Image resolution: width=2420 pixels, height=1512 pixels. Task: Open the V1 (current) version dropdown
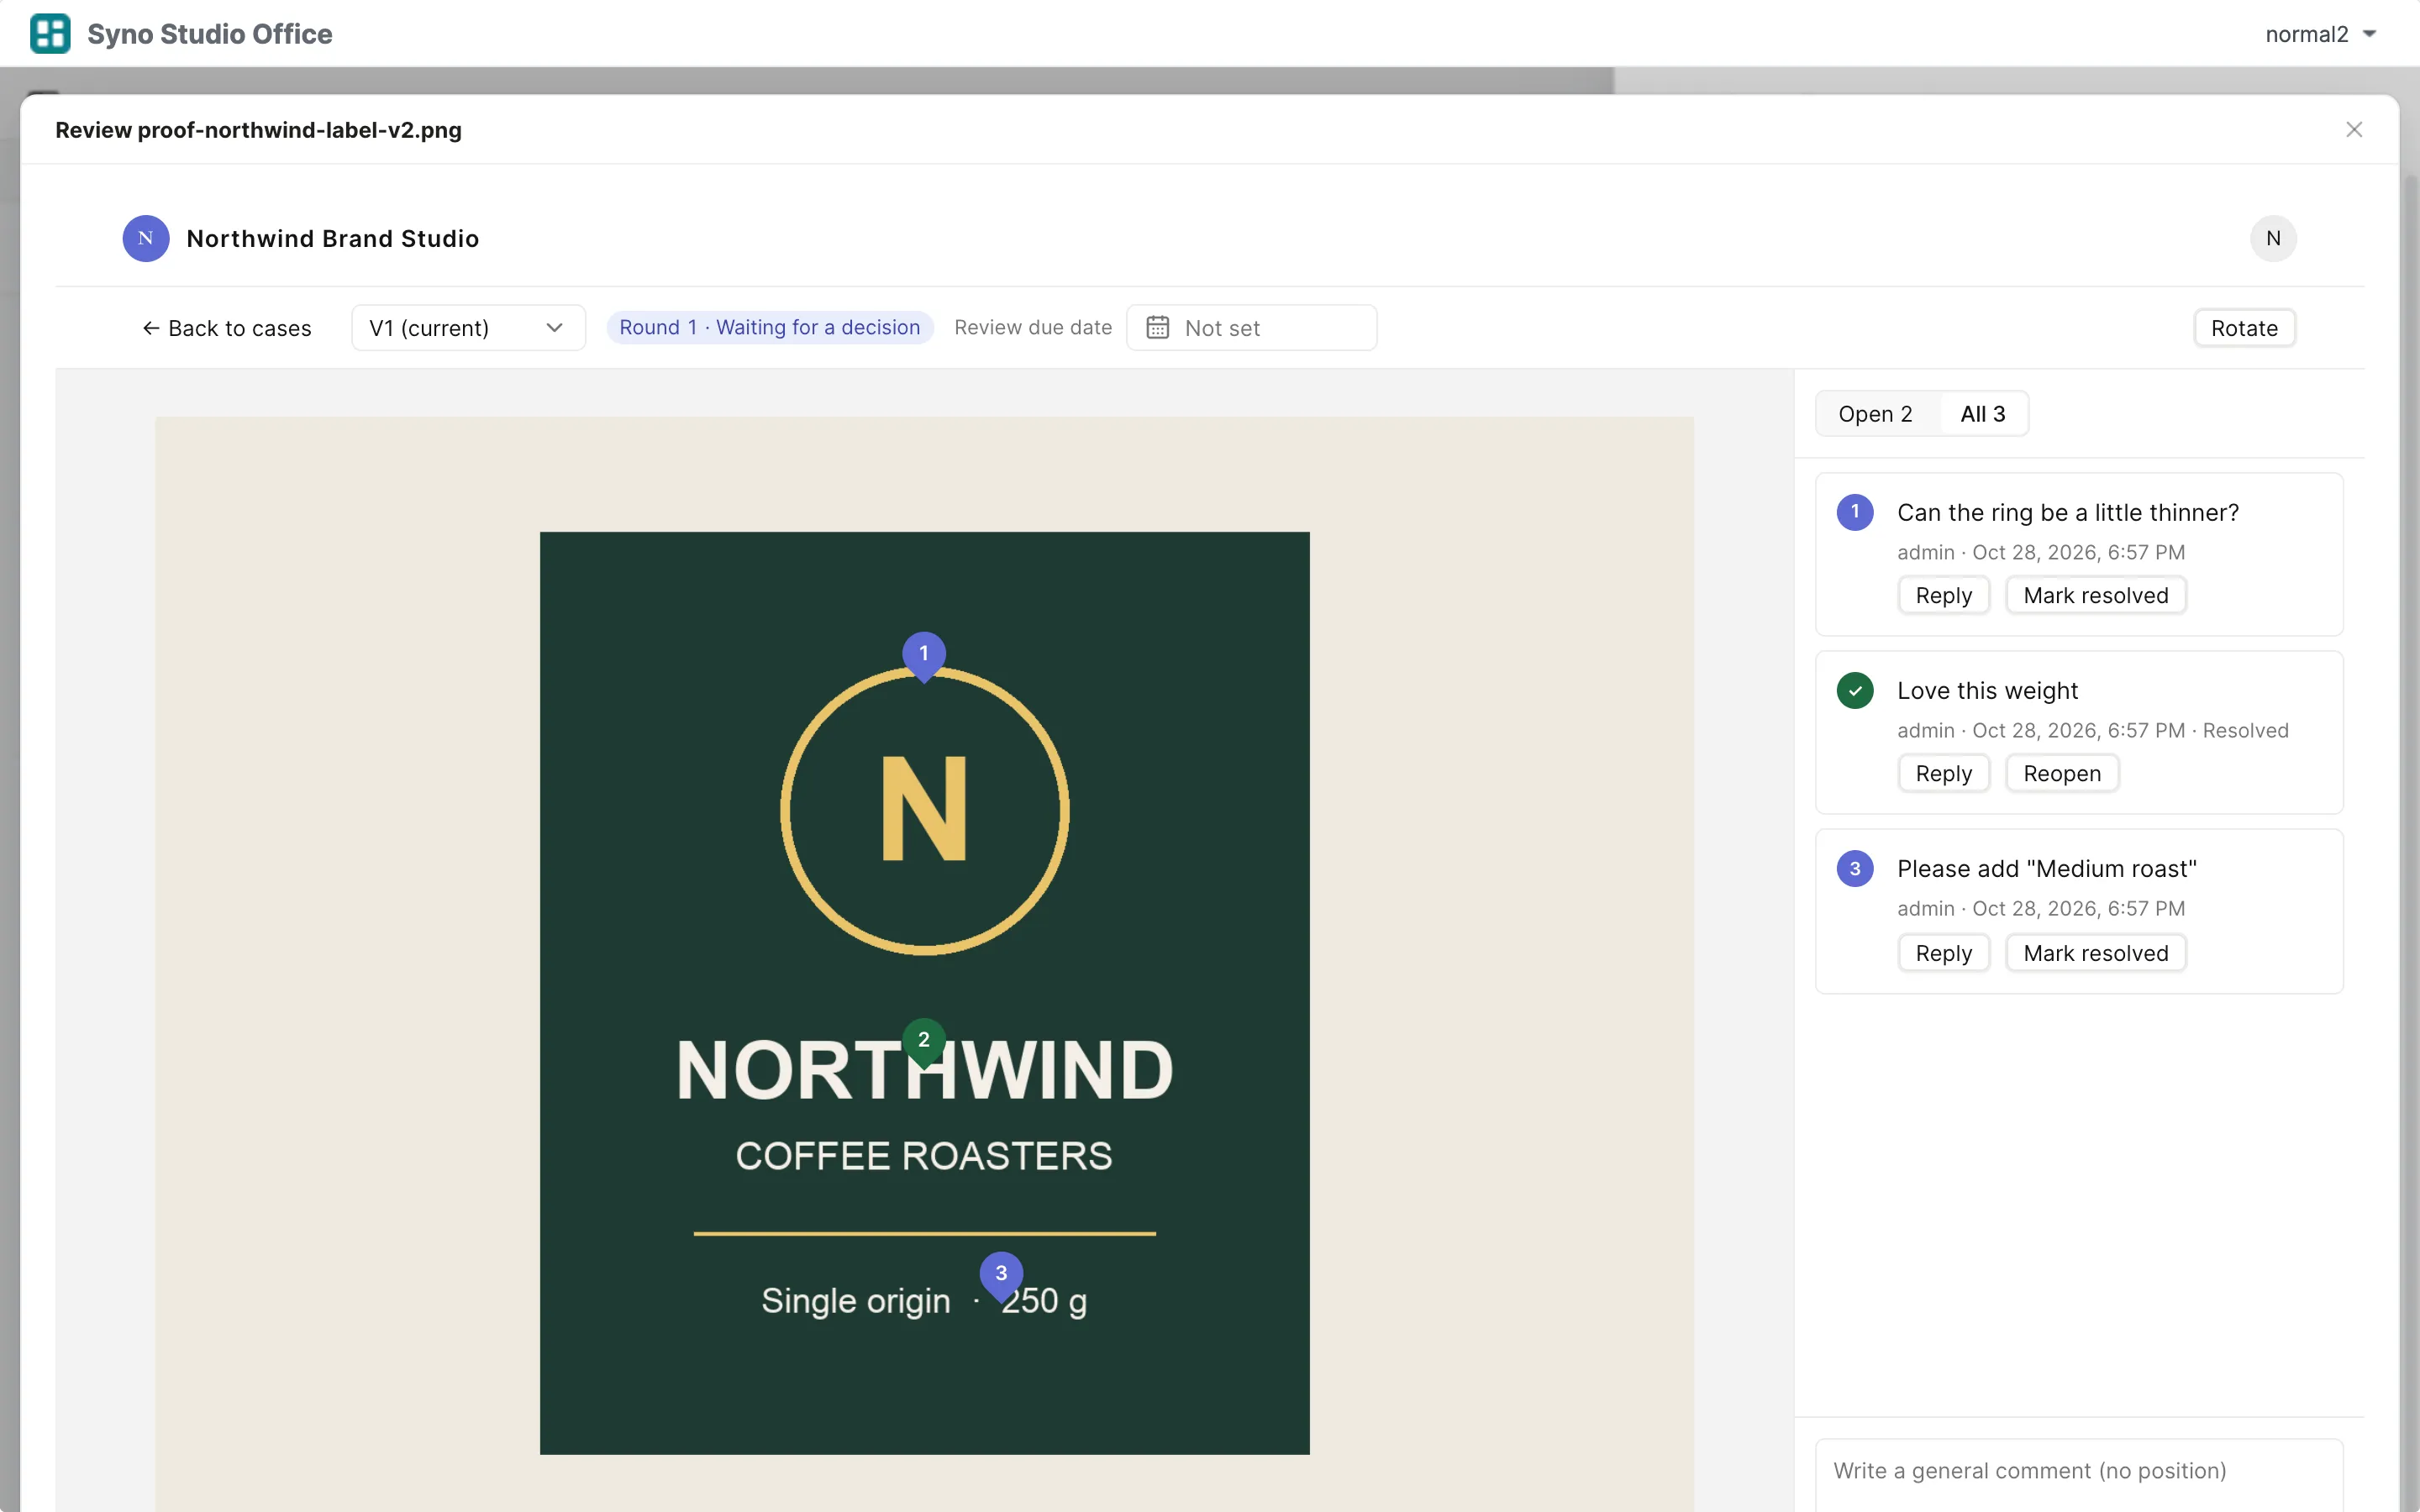468,328
